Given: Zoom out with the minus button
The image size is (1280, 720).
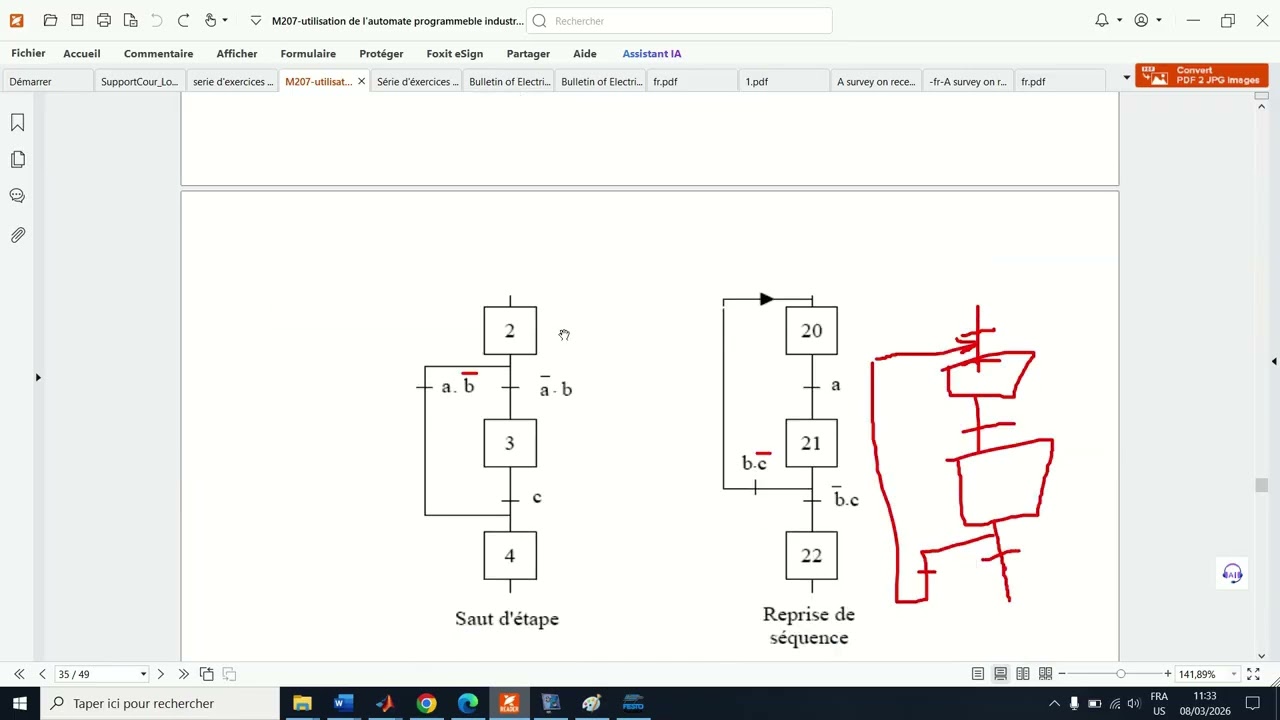Looking at the screenshot, I should [1062, 674].
